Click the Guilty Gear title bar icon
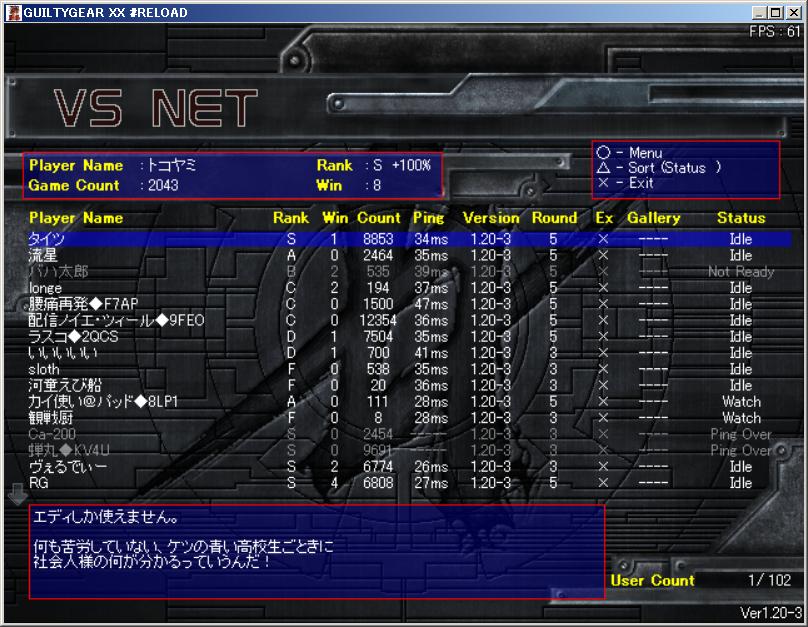 13,12
